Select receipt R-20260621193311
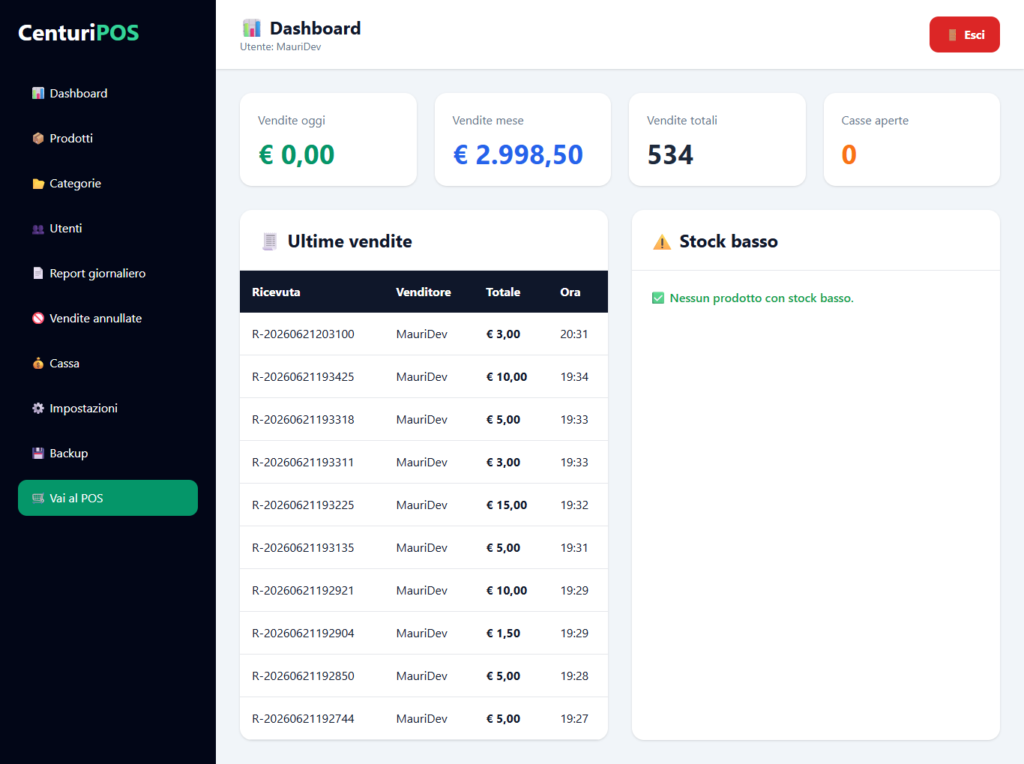 pyautogui.click(x=303, y=462)
